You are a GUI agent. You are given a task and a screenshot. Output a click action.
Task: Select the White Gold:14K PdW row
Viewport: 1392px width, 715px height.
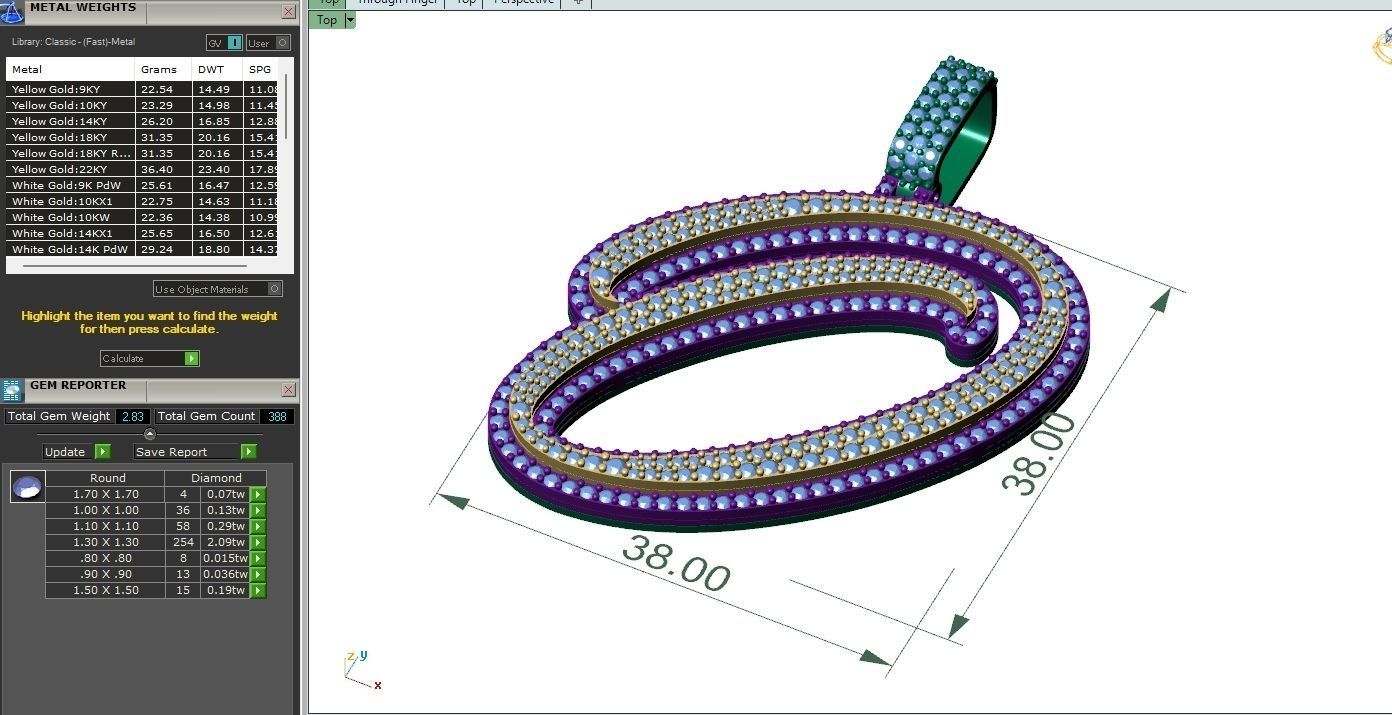(143, 249)
